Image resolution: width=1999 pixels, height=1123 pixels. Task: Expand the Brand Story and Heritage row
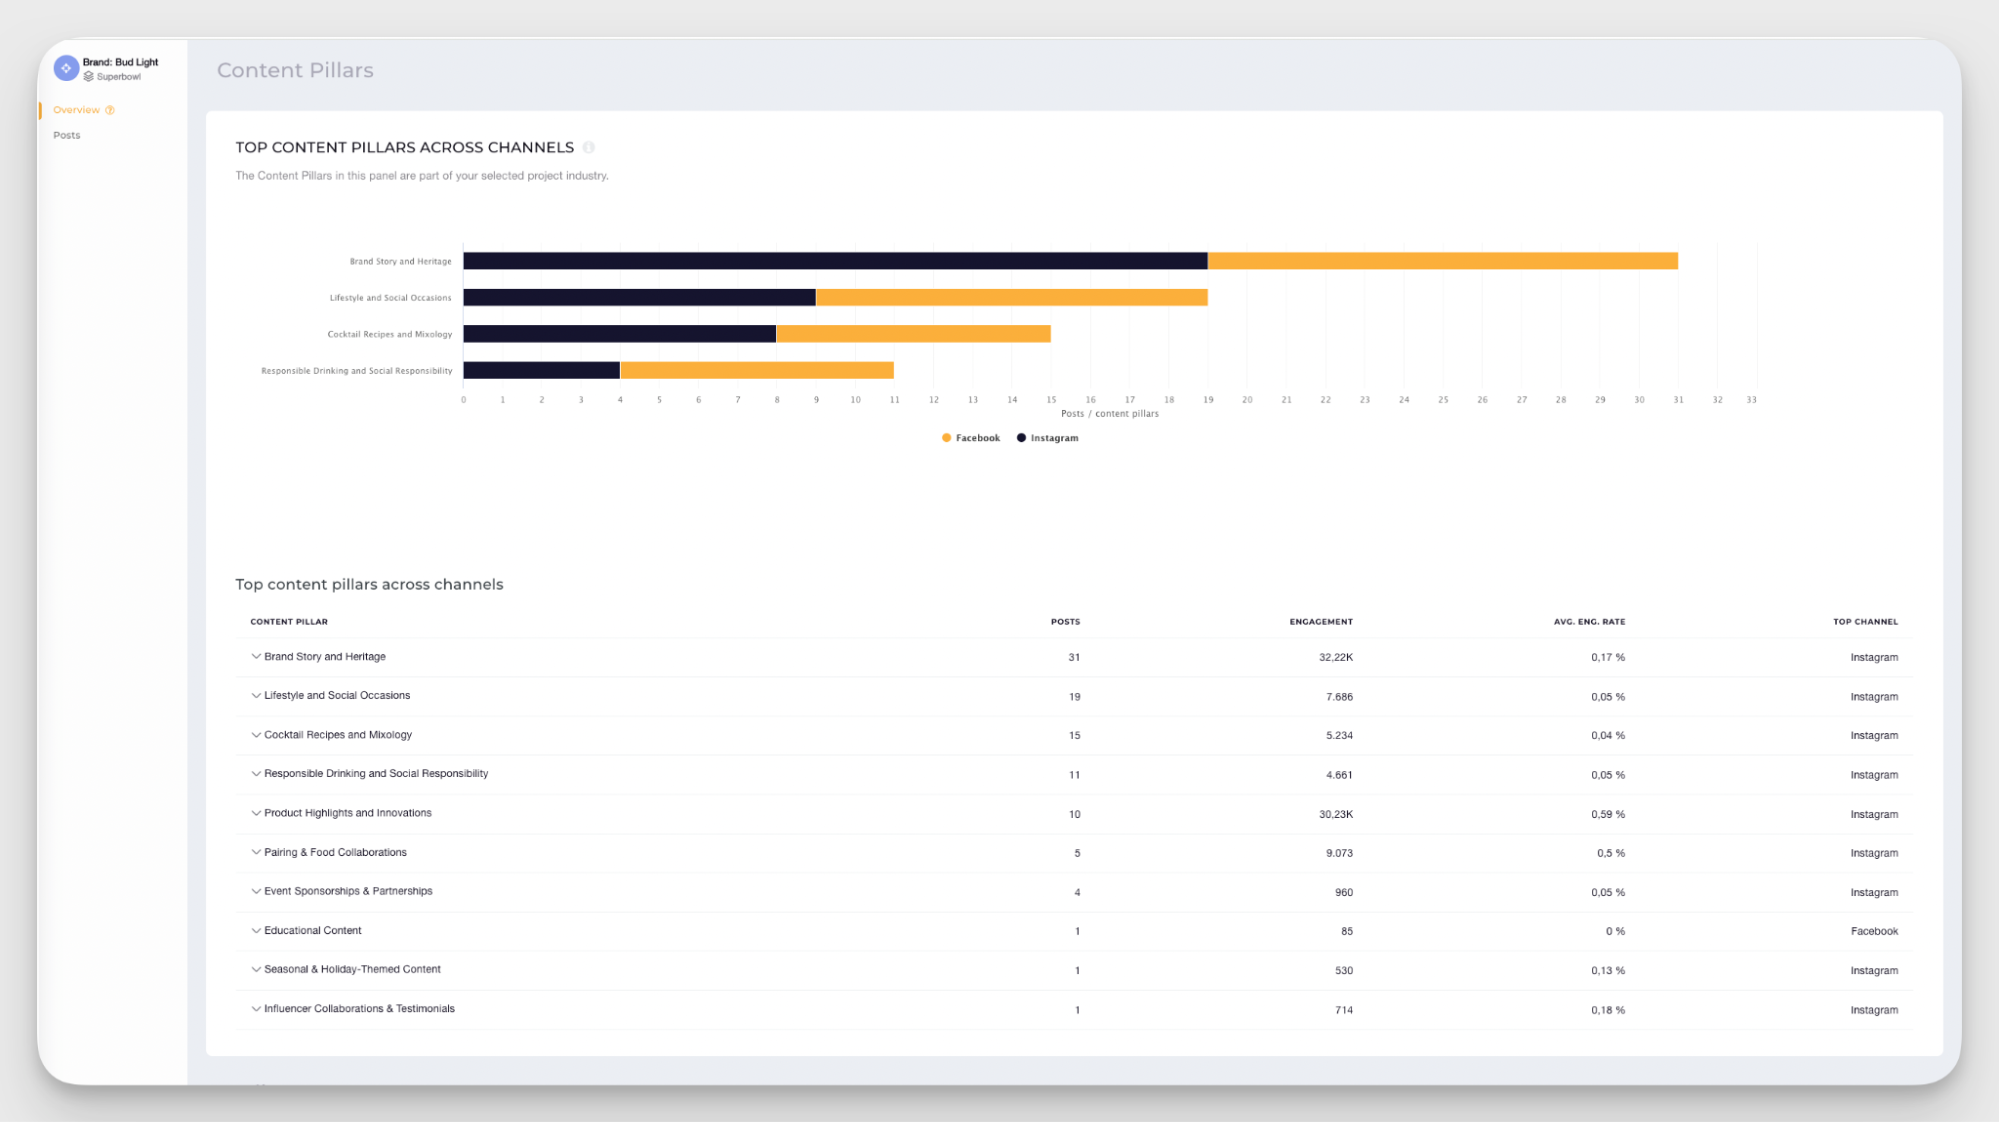pos(256,656)
